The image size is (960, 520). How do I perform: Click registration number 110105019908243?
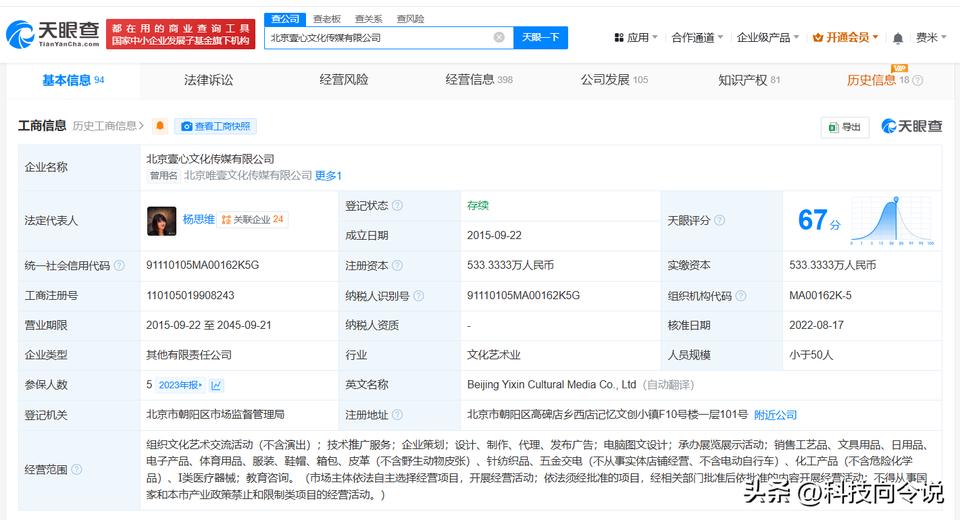[x=190, y=295]
